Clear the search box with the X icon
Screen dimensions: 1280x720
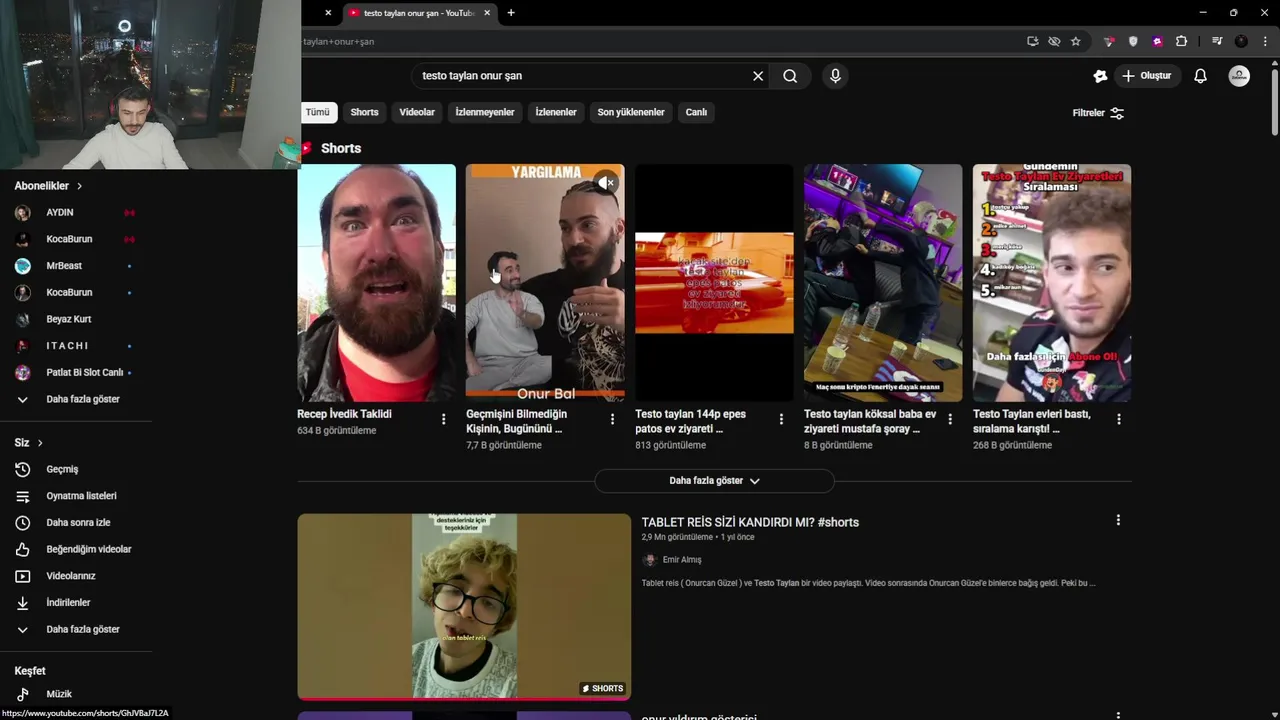click(758, 76)
